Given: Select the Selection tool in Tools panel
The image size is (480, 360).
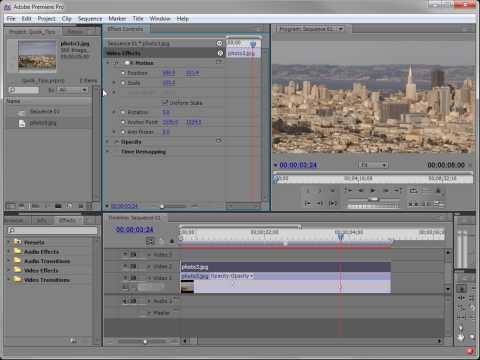Looking at the screenshot, I should [x=461, y=288].
